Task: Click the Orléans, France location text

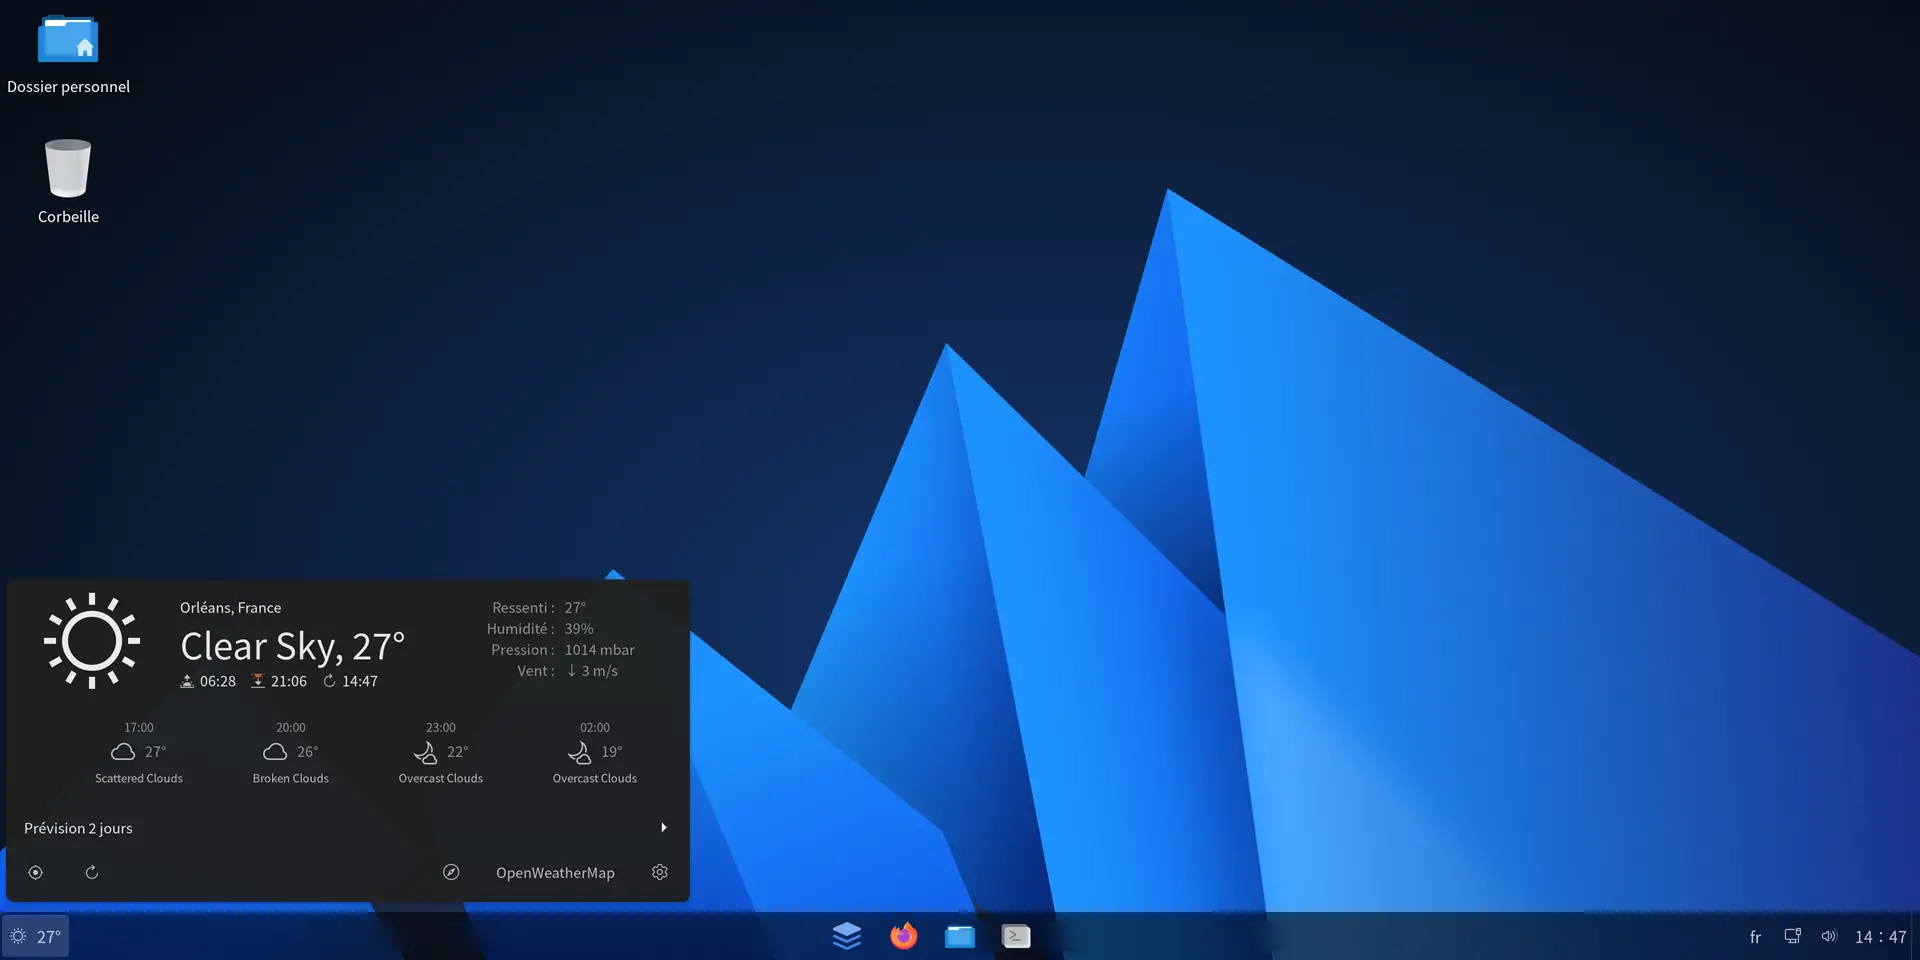Action: click(x=230, y=608)
